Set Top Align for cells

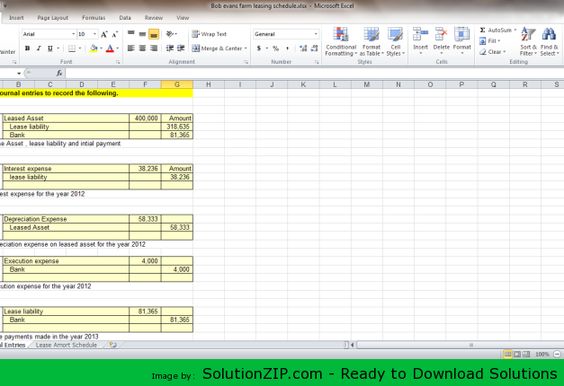click(x=131, y=34)
